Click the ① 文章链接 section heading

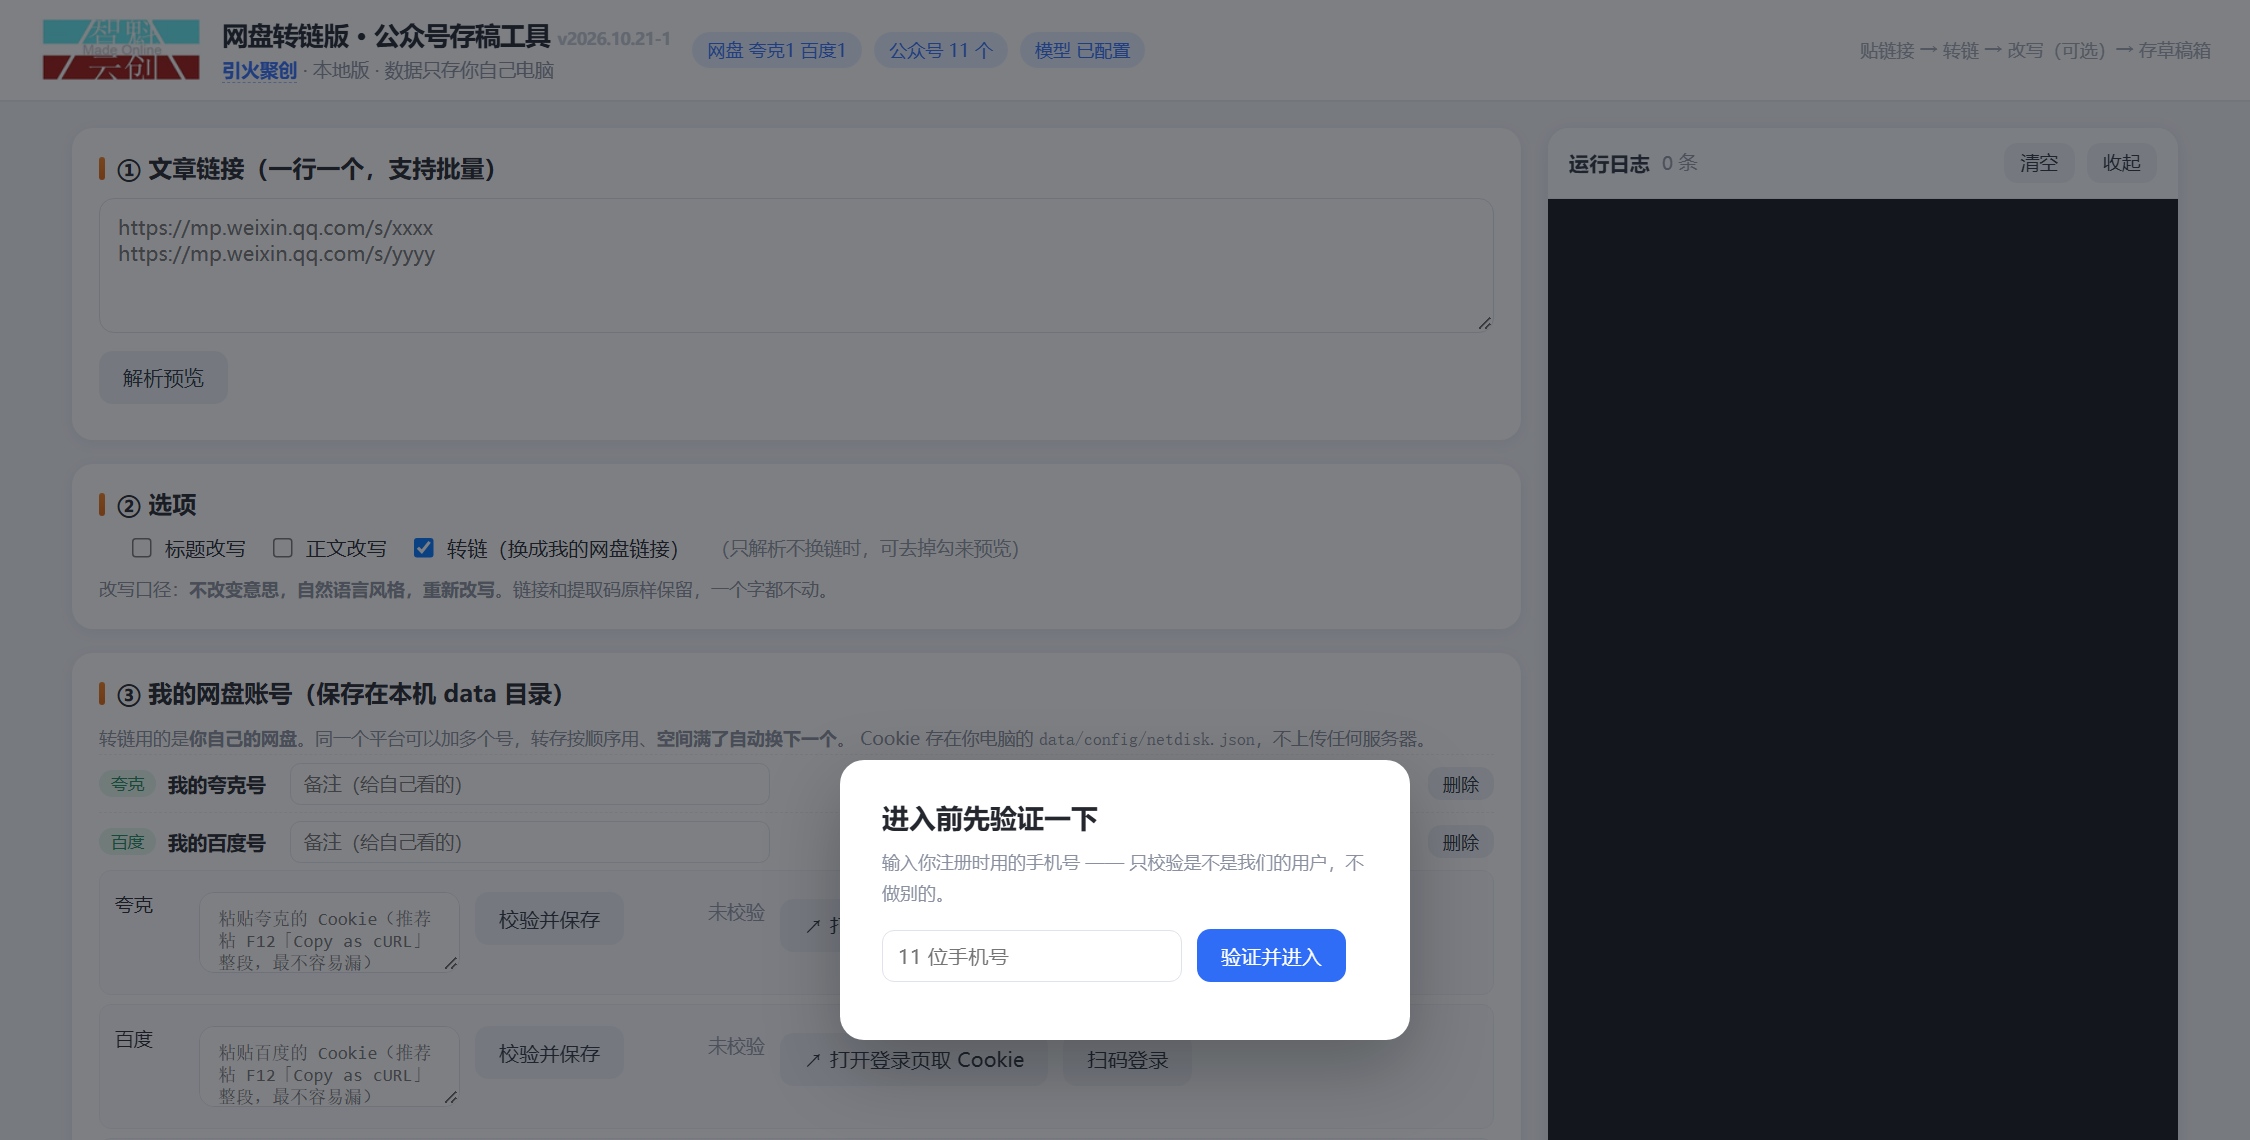click(306, 169)
